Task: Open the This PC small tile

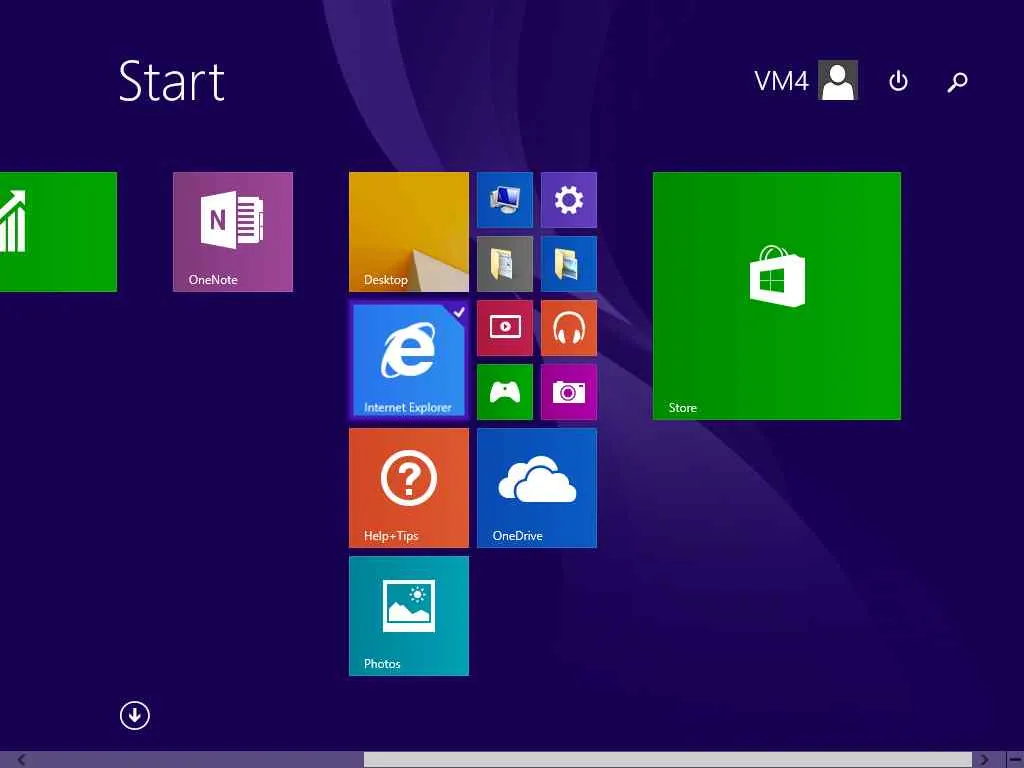Action: pyautogui.click(x=505, y=200)
